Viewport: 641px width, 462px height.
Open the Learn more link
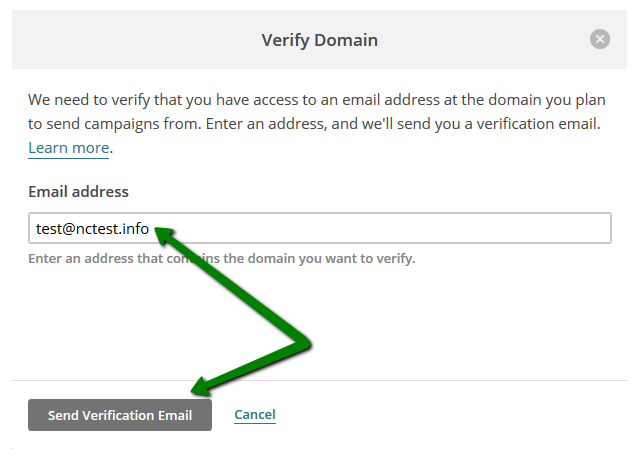(x=69, y=148)
